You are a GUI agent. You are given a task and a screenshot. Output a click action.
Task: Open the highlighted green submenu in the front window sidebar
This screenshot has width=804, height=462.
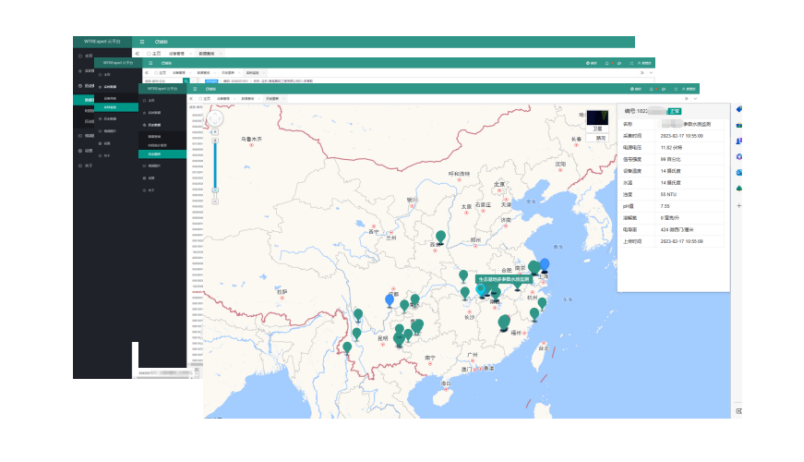(x=162, y=154)
